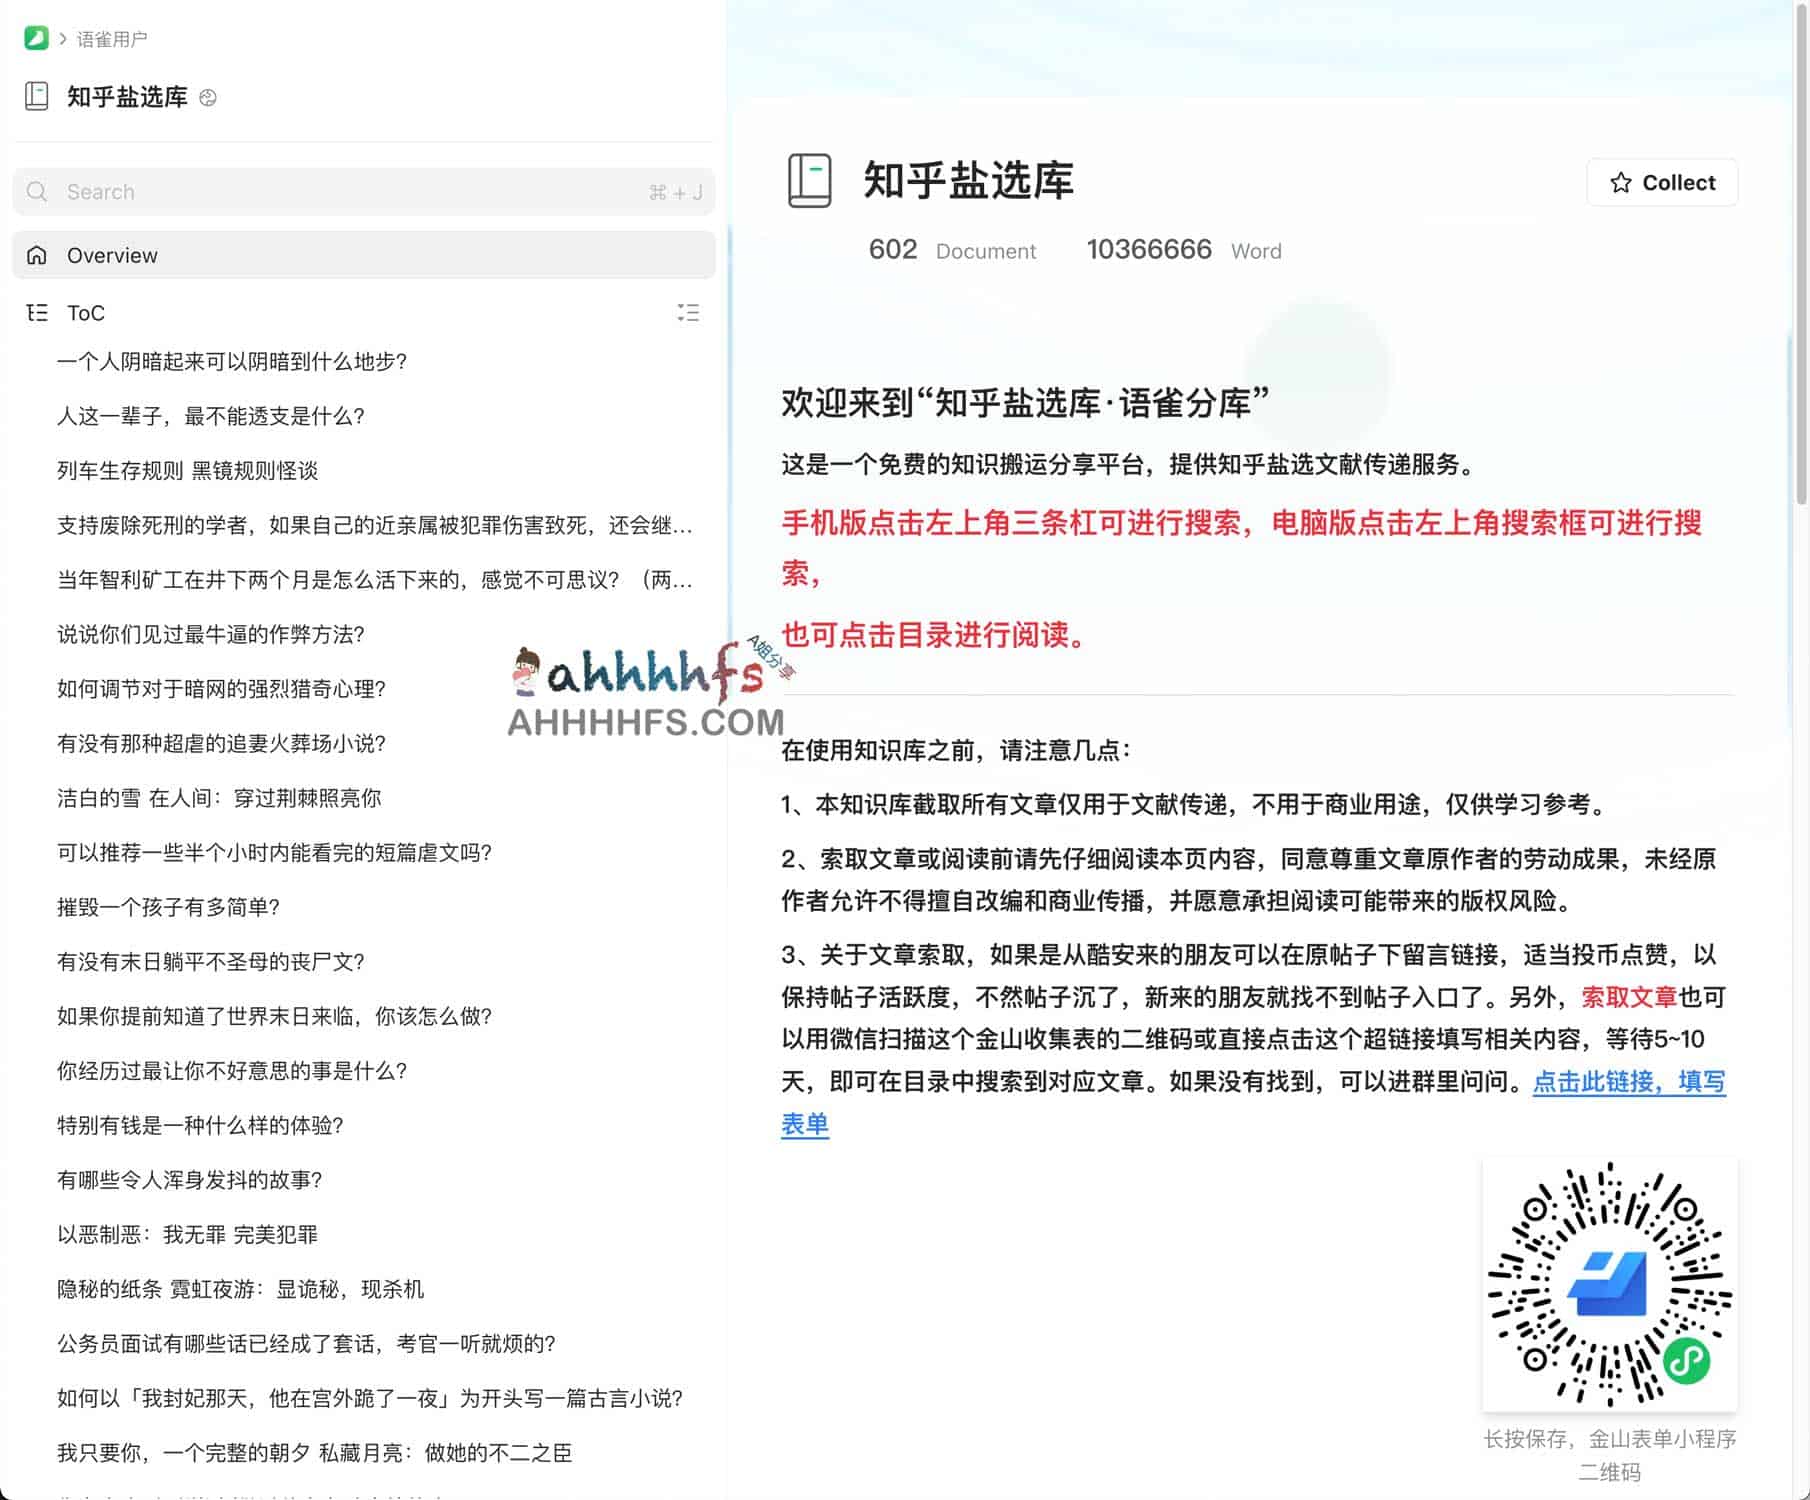Open 可以推荐一些半个小时内能看完的短篇虐文吗? entry
The width and height of the screenshot is (1810, 1500).
coord(275,853)
